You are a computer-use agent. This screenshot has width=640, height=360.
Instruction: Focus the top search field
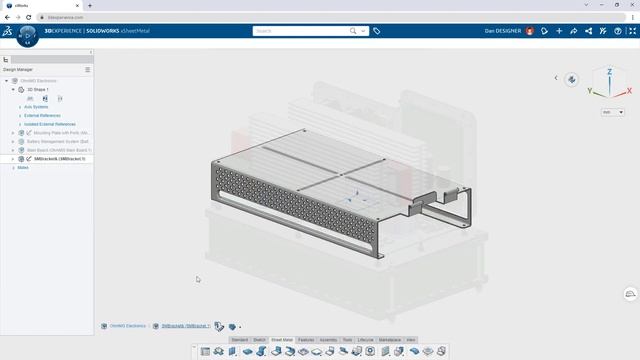(x=301, y=31)
